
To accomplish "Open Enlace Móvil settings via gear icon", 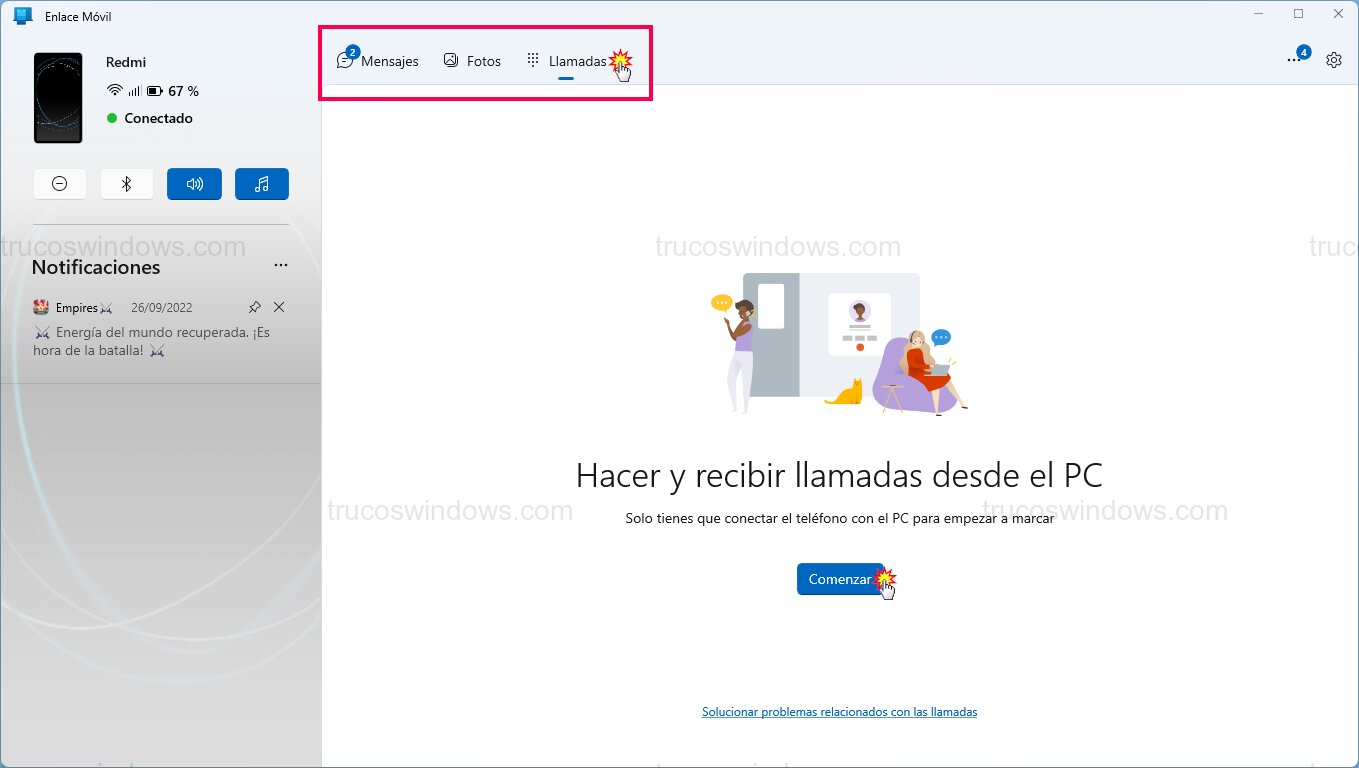I will click(x=1334, y=60).
